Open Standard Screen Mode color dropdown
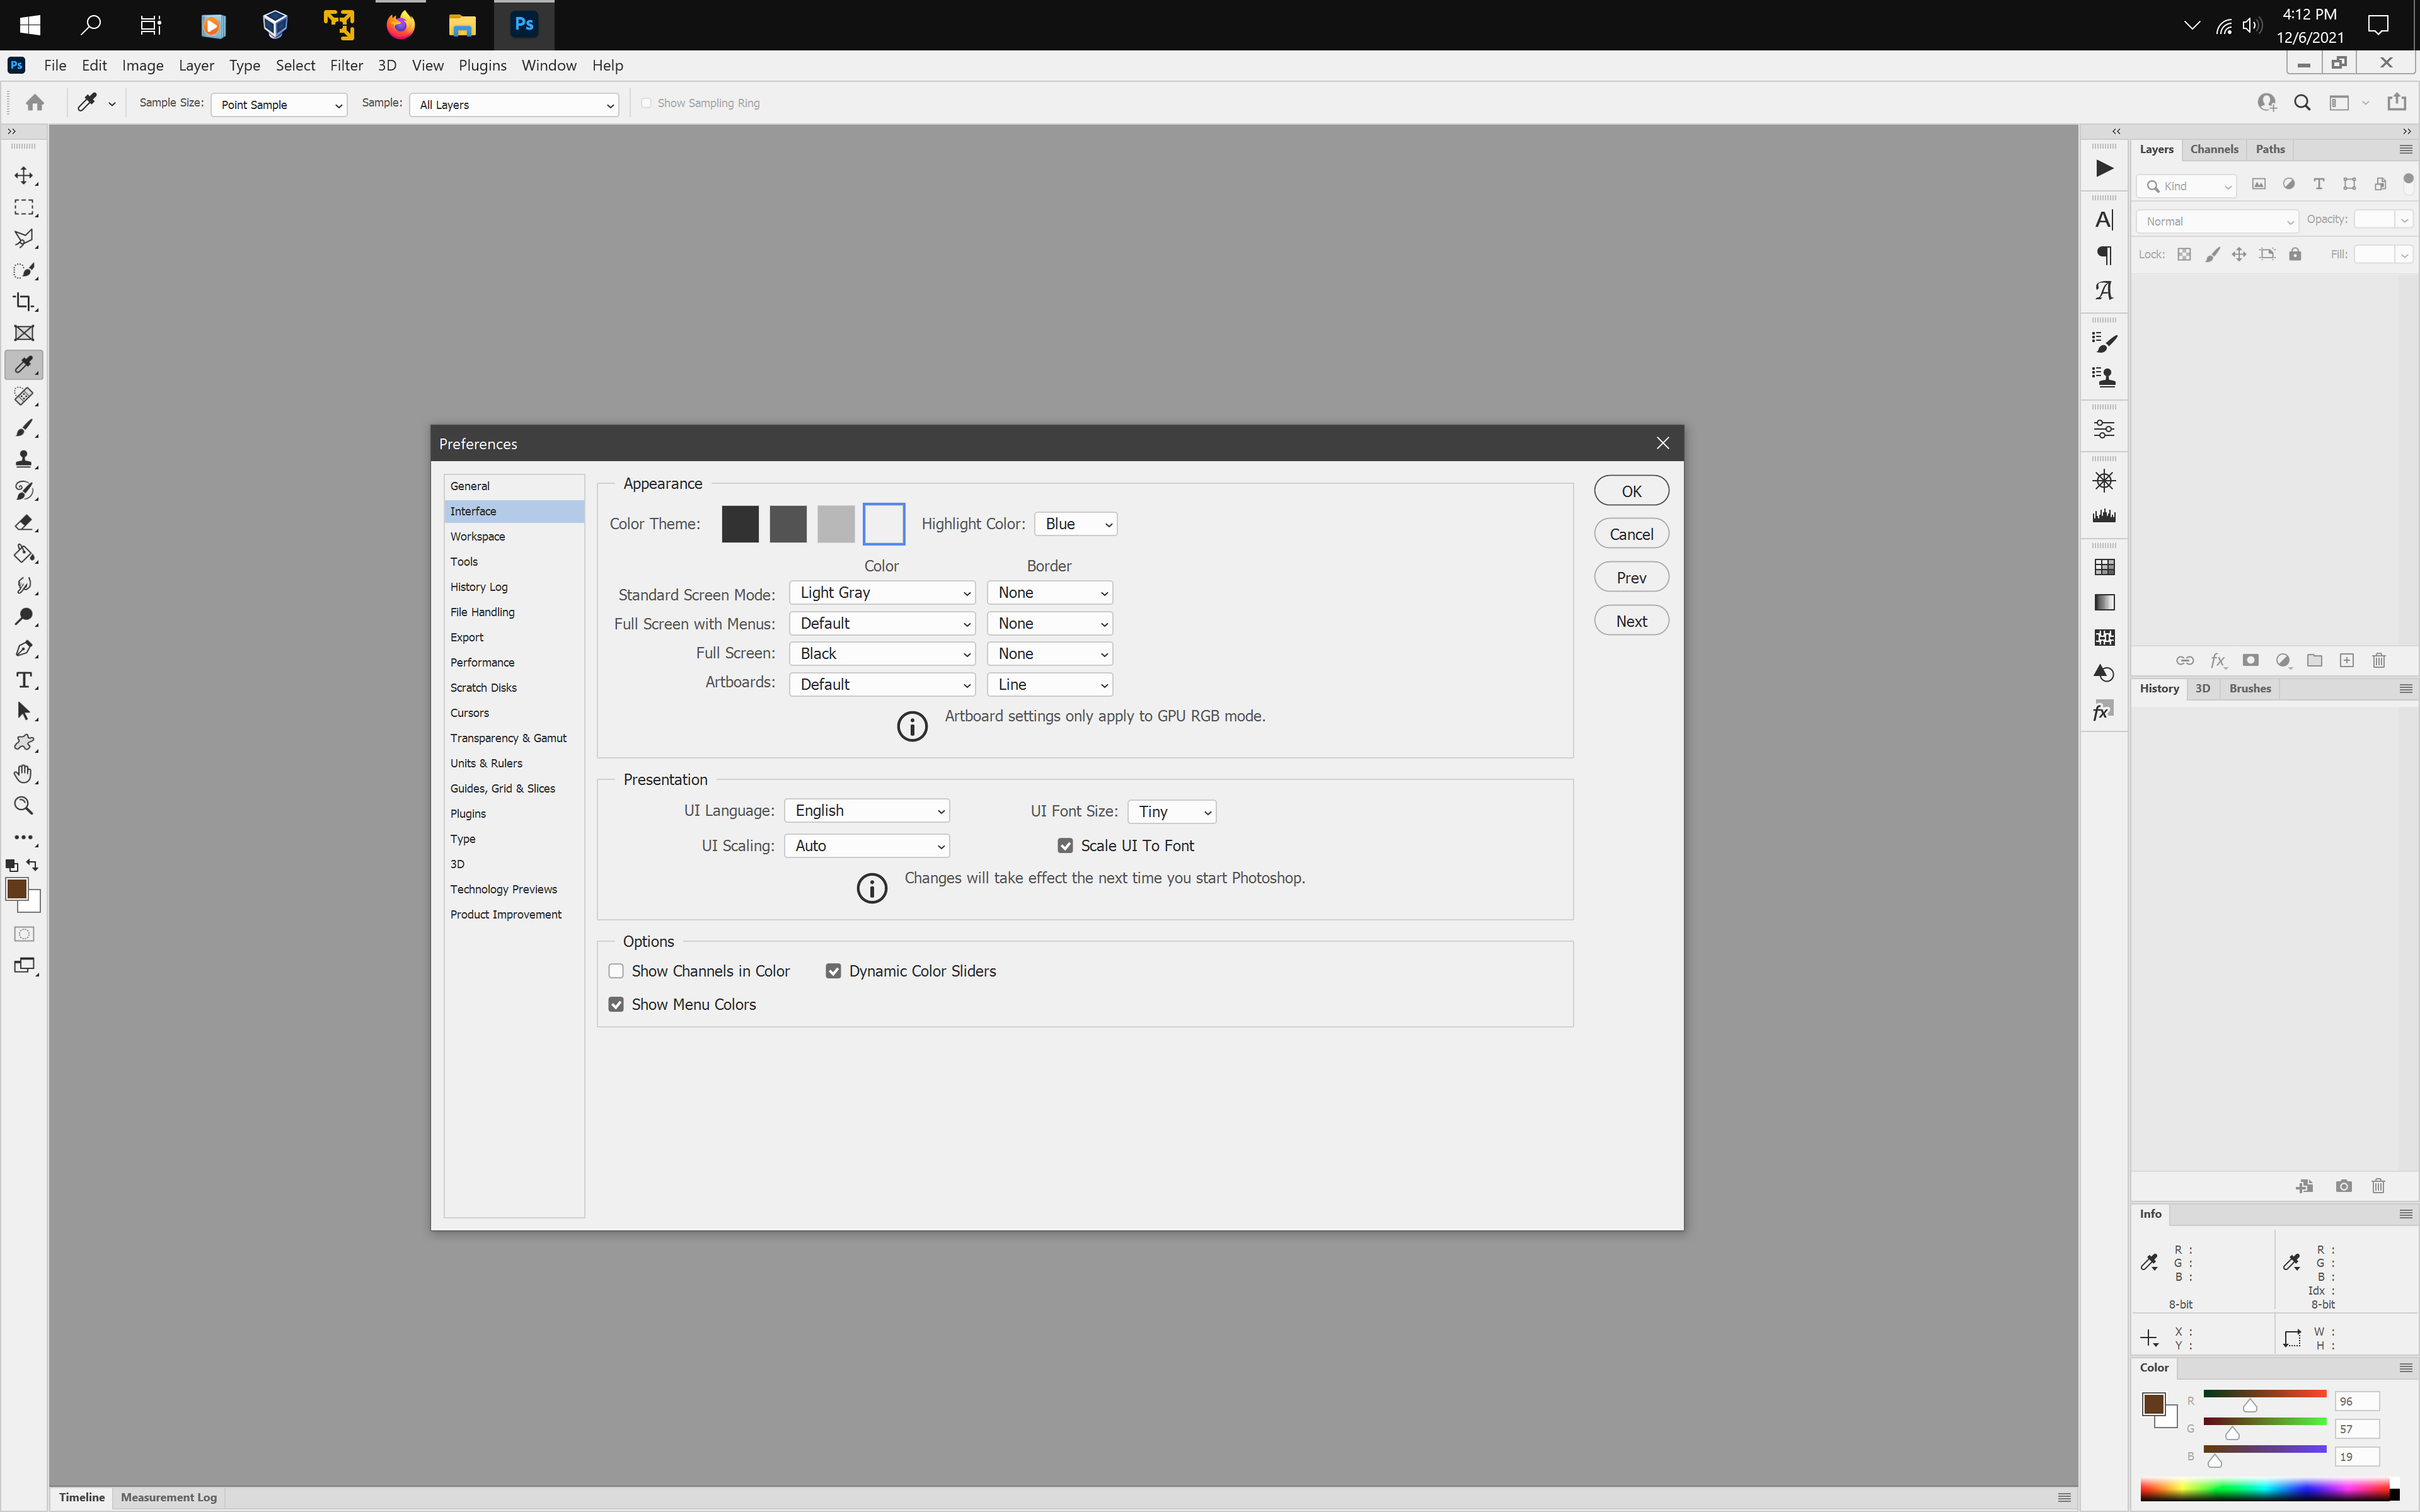2420x1512 pixels. point(882,593)
